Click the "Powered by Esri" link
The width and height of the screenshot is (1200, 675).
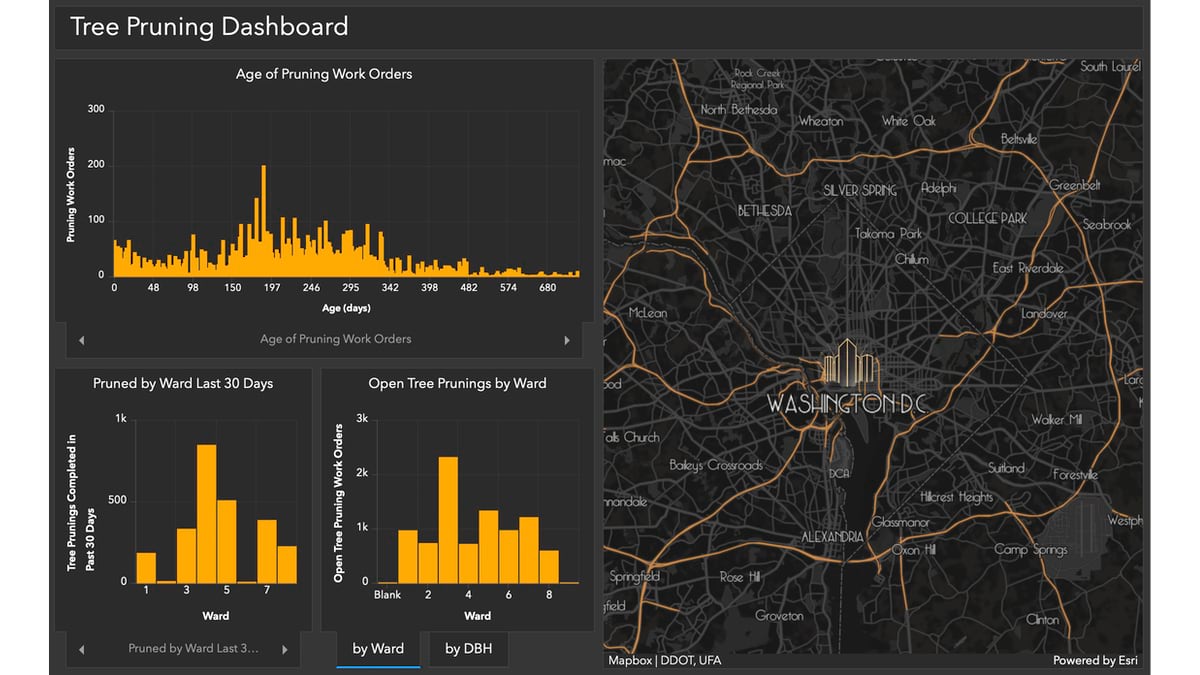point(1094,660)
